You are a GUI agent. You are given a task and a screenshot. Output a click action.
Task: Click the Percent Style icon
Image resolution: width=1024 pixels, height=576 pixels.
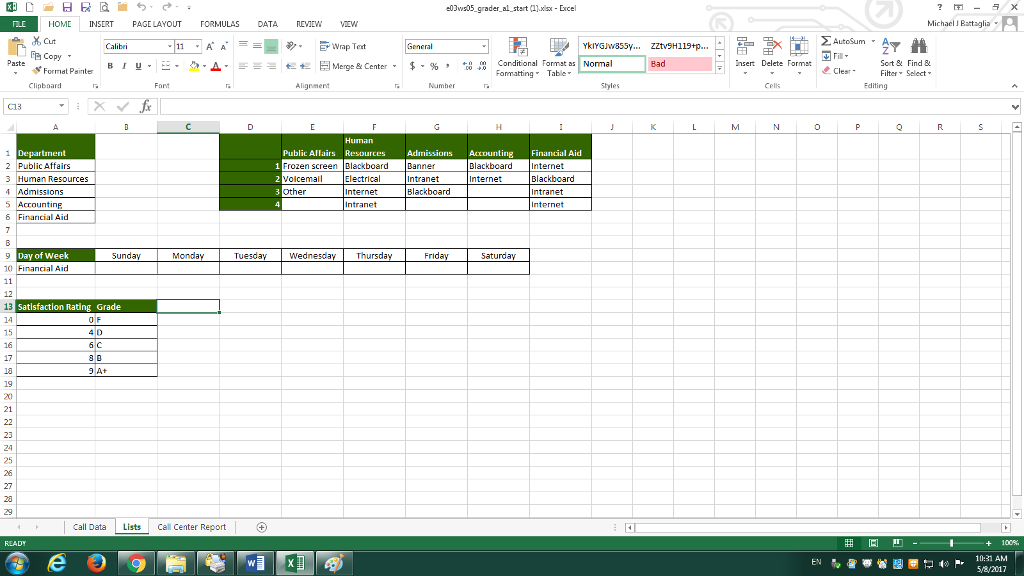(435, 66)
